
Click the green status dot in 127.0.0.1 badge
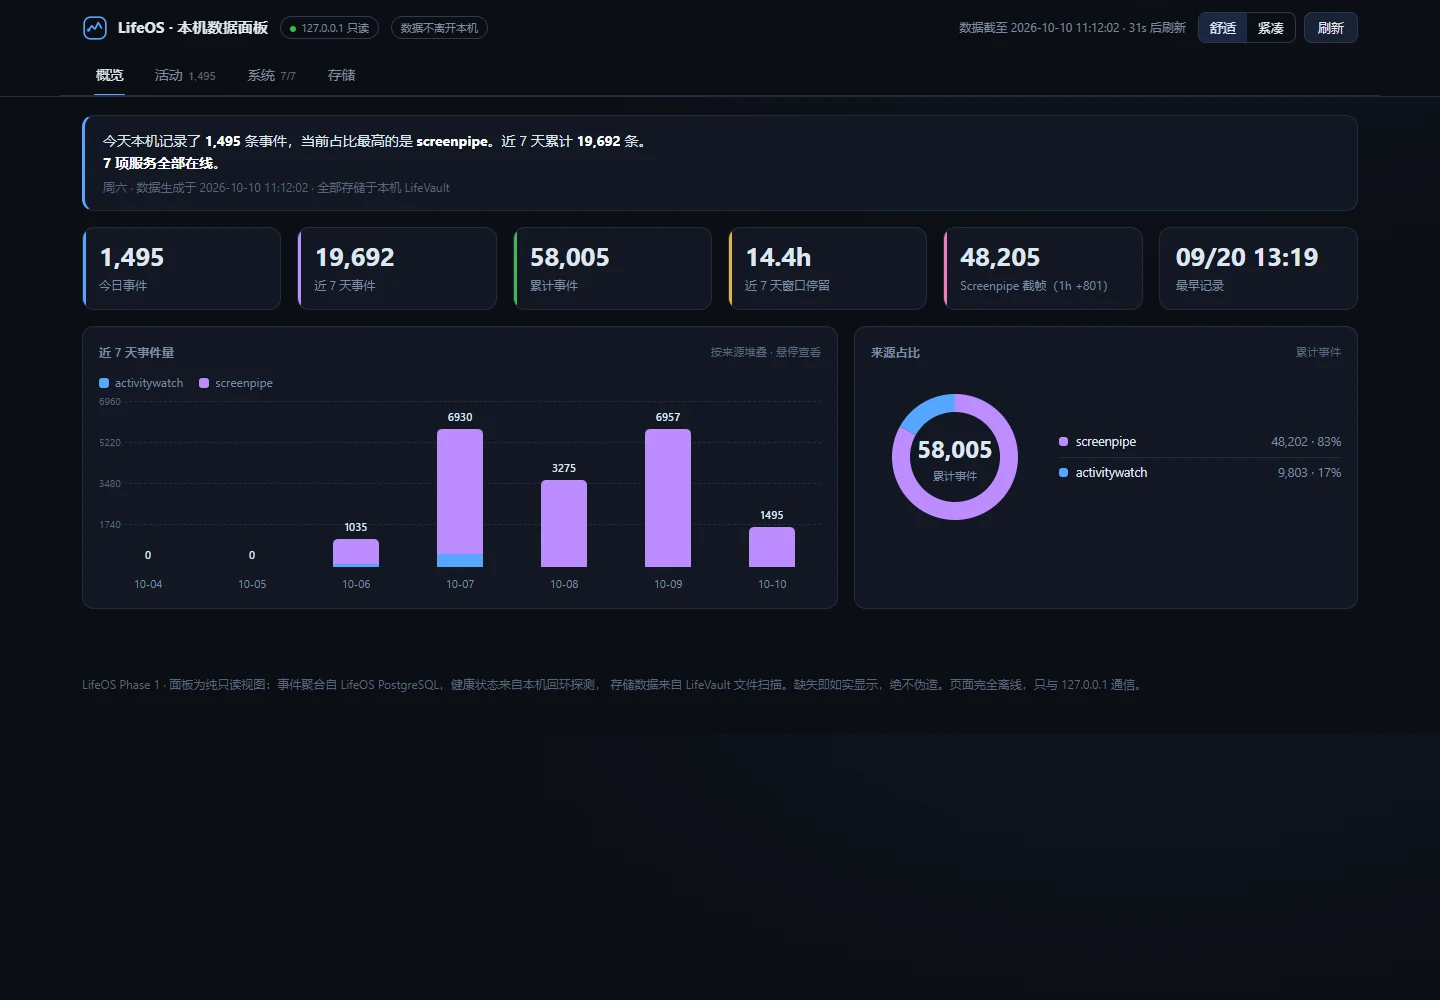click(x=293, y=28)
